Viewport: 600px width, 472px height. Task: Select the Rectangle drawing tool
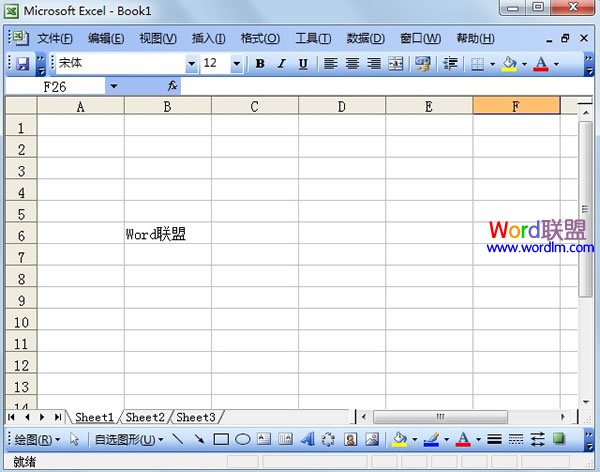(221, 439)
